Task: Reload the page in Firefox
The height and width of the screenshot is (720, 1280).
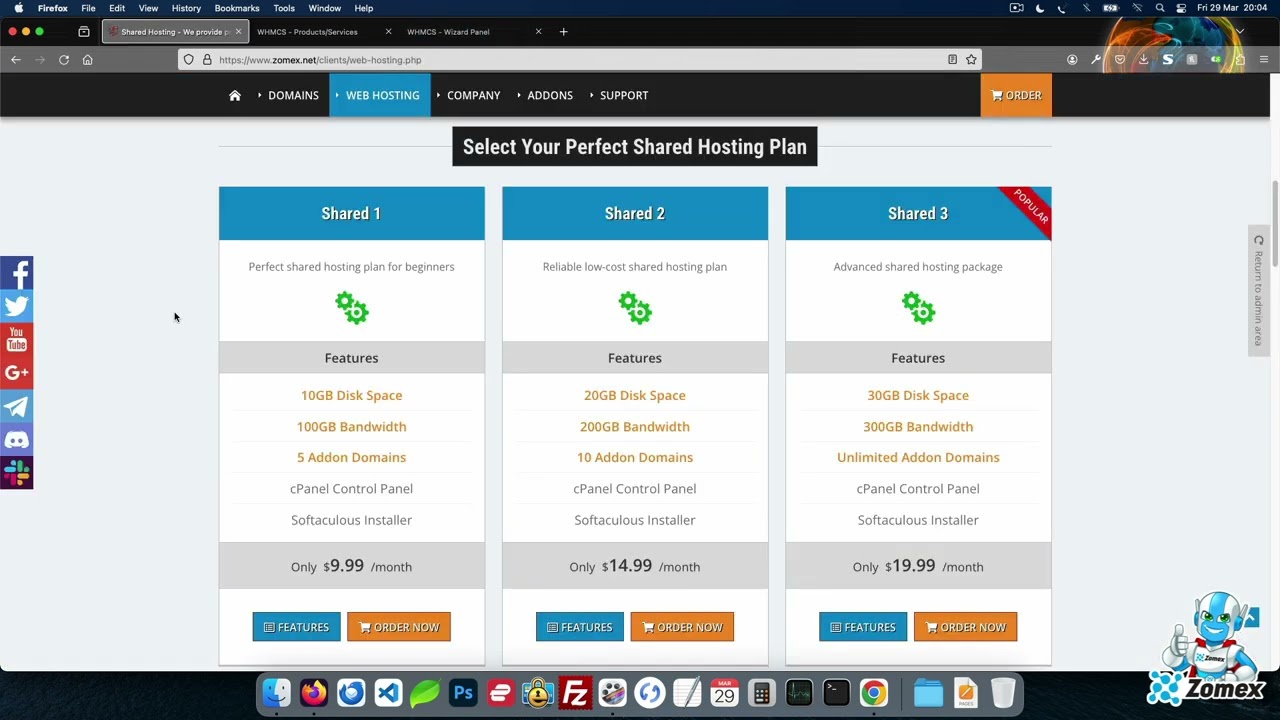Action: (64, 60)
